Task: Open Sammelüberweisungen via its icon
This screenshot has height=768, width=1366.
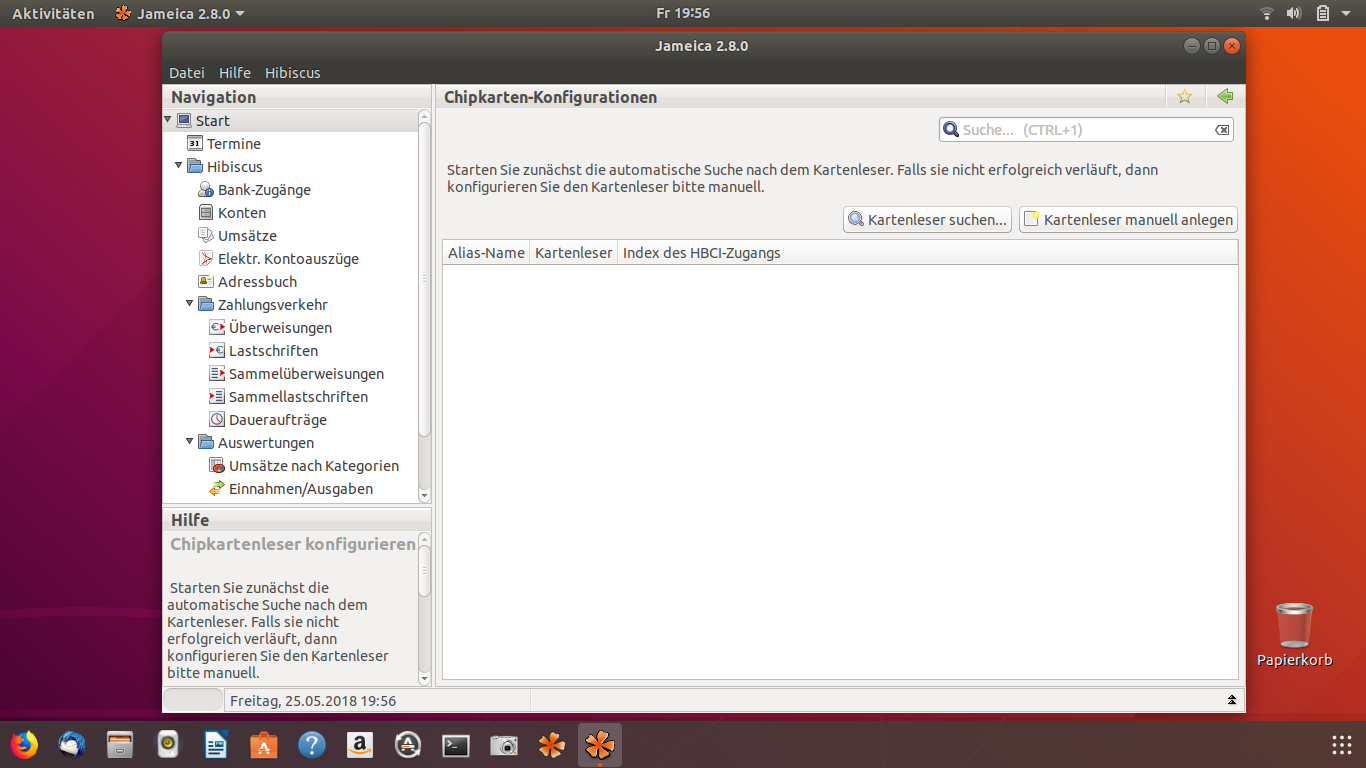Action: coord(217,374)
